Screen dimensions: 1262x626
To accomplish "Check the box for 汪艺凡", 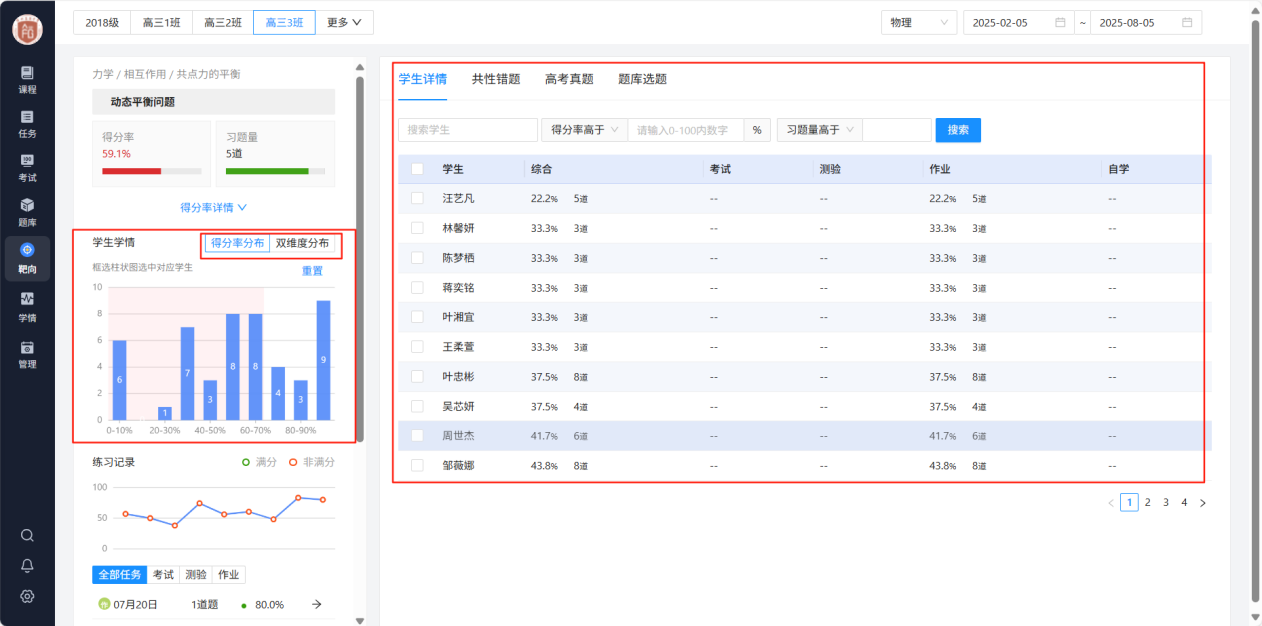I will point(417,198).
